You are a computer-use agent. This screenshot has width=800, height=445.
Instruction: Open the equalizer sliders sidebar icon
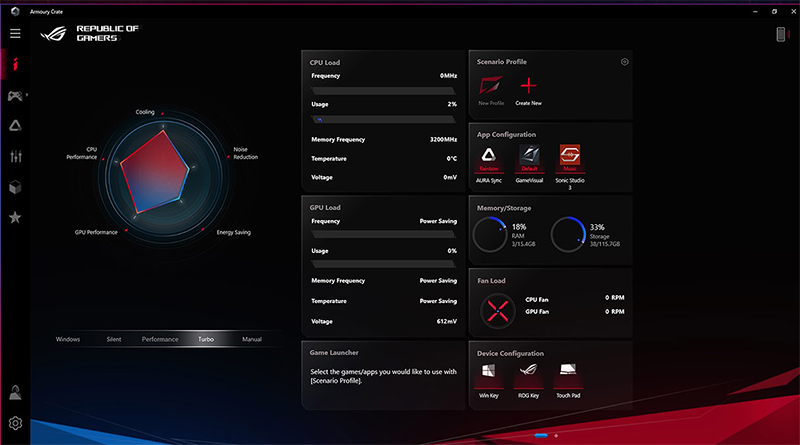click(x=16, y=157)
